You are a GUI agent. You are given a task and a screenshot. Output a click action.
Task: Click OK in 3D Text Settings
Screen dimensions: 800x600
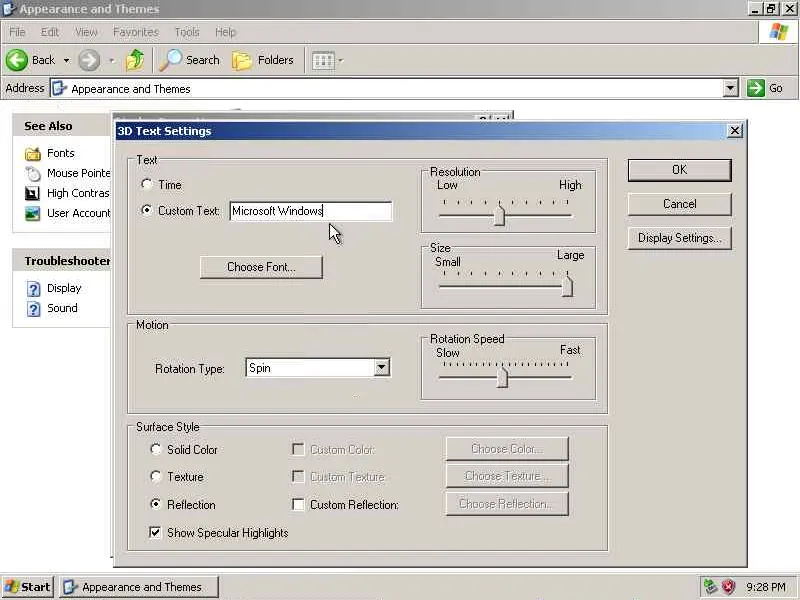(x=680, y=170)
